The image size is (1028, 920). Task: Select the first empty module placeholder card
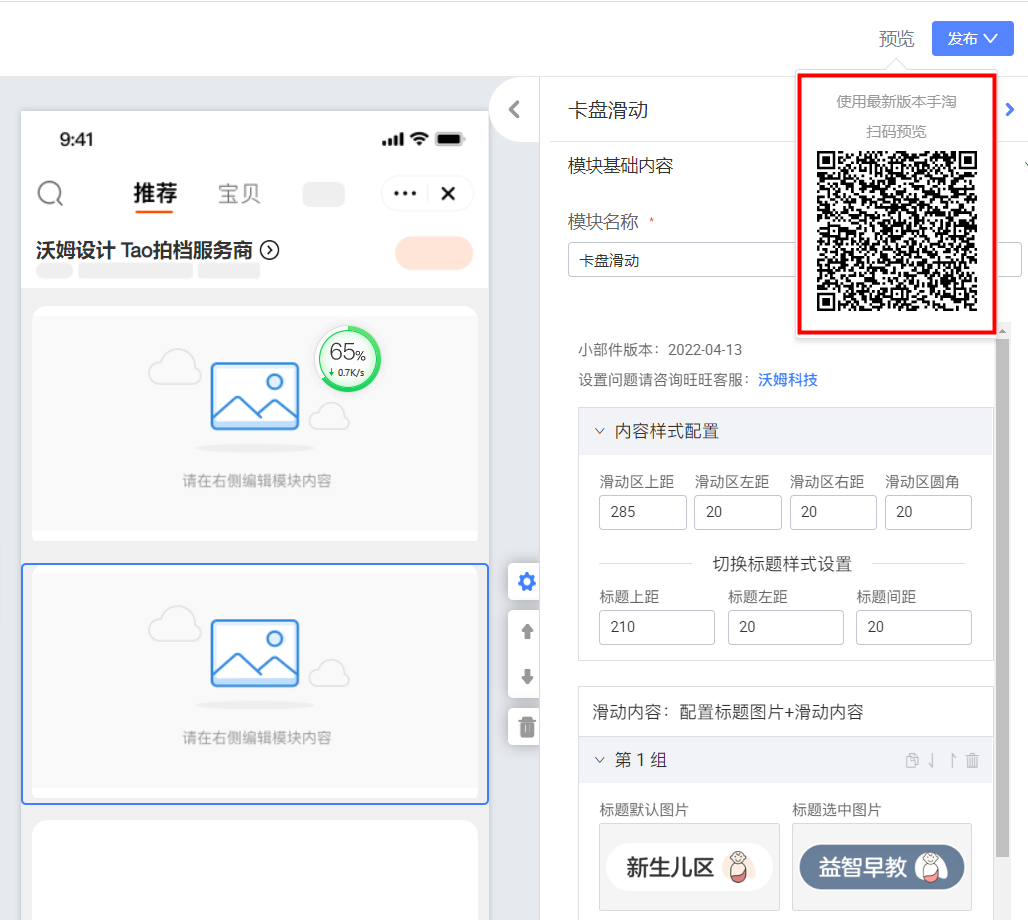pyautogui.click(x=255, y=424)
